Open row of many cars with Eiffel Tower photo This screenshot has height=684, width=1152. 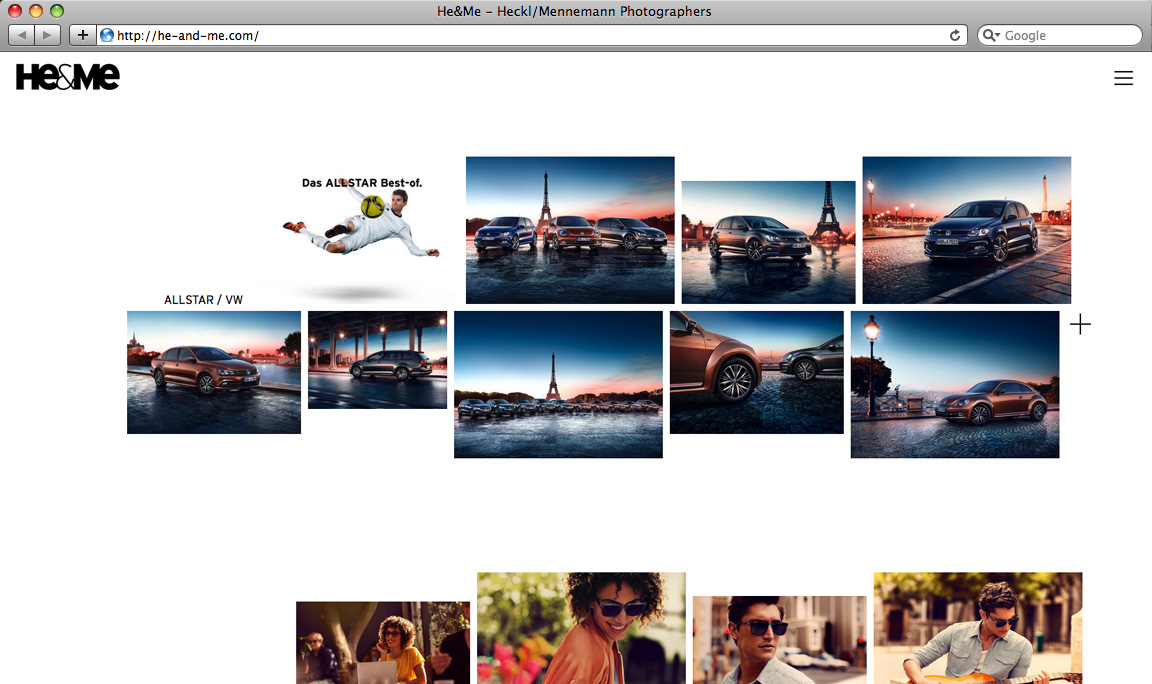point(558,384)
